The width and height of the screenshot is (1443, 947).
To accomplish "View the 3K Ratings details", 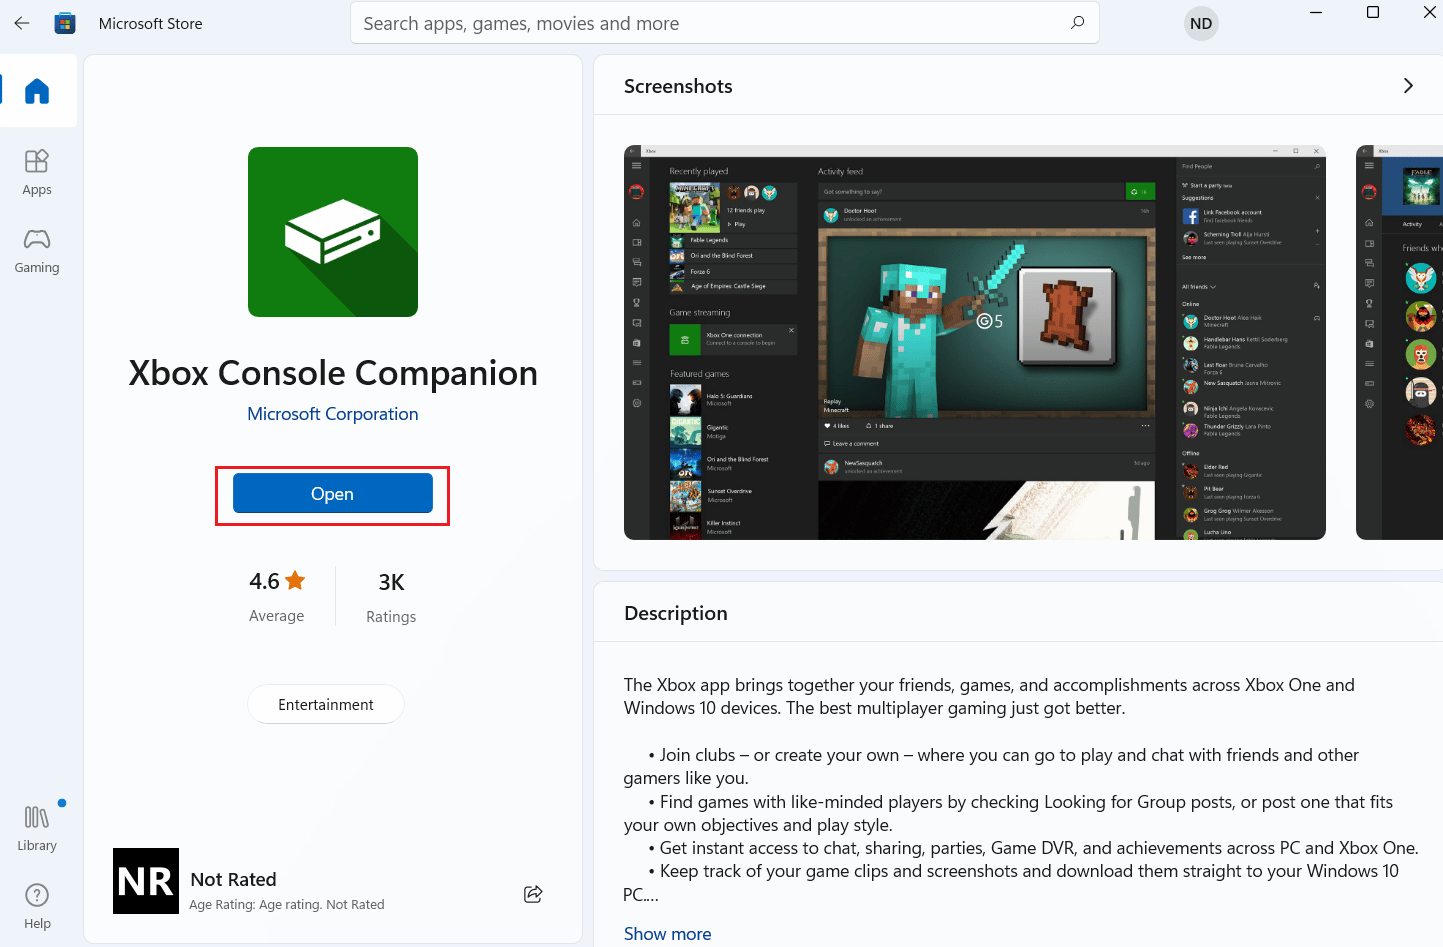I will tap(391, 595).
